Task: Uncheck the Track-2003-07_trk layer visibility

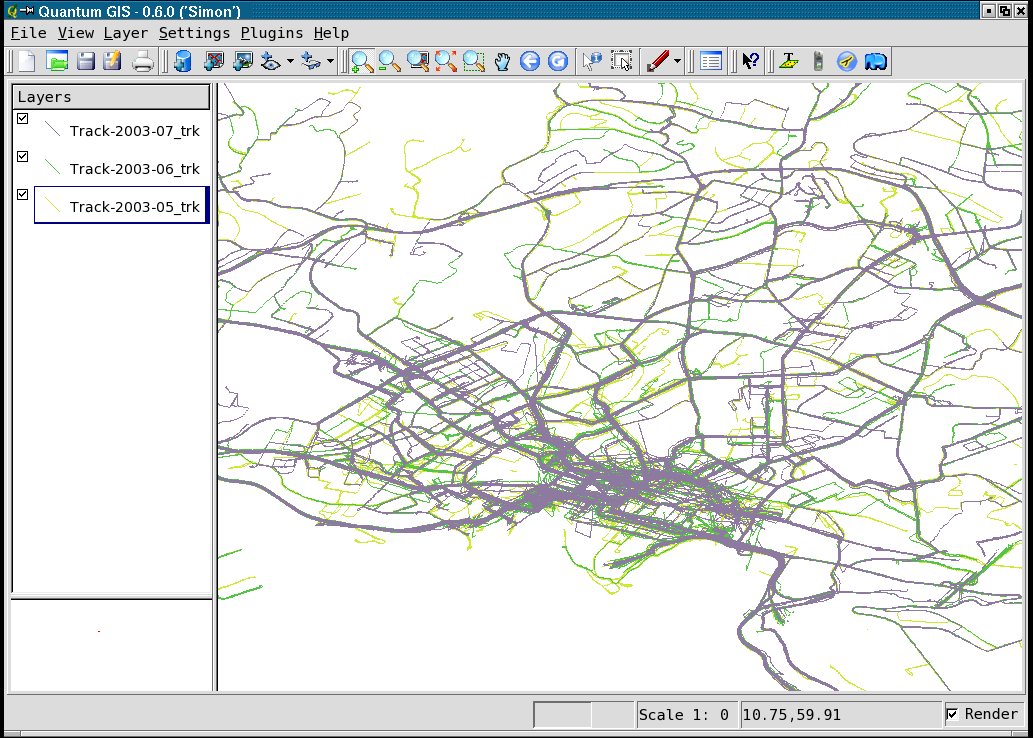Action: coord(23,119)
